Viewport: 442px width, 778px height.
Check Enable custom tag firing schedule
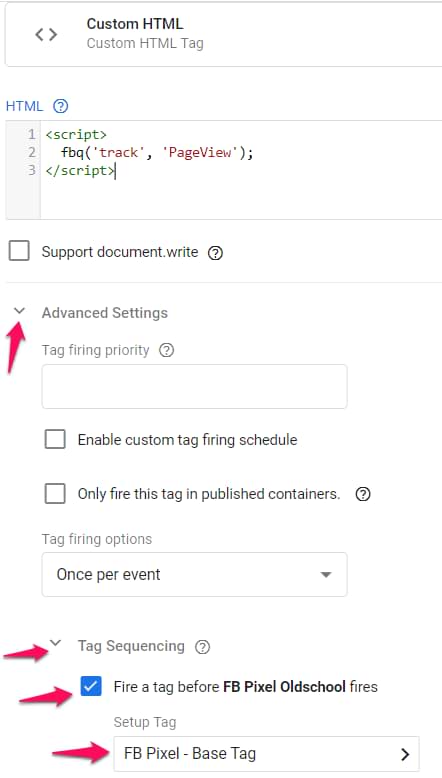[x=55, y=440]
